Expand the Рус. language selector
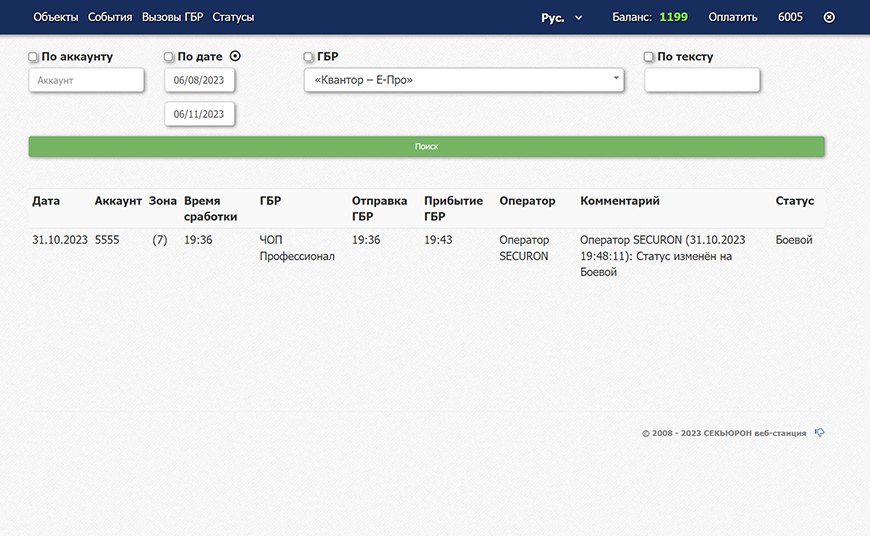Viewport: 870px width, 536px height. 562,18
